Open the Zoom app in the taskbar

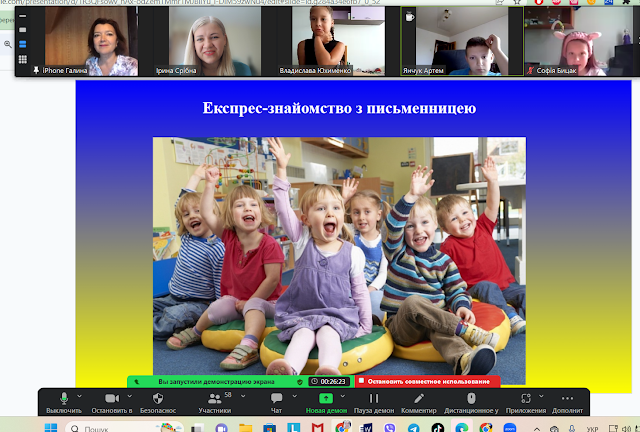(510, 428)
